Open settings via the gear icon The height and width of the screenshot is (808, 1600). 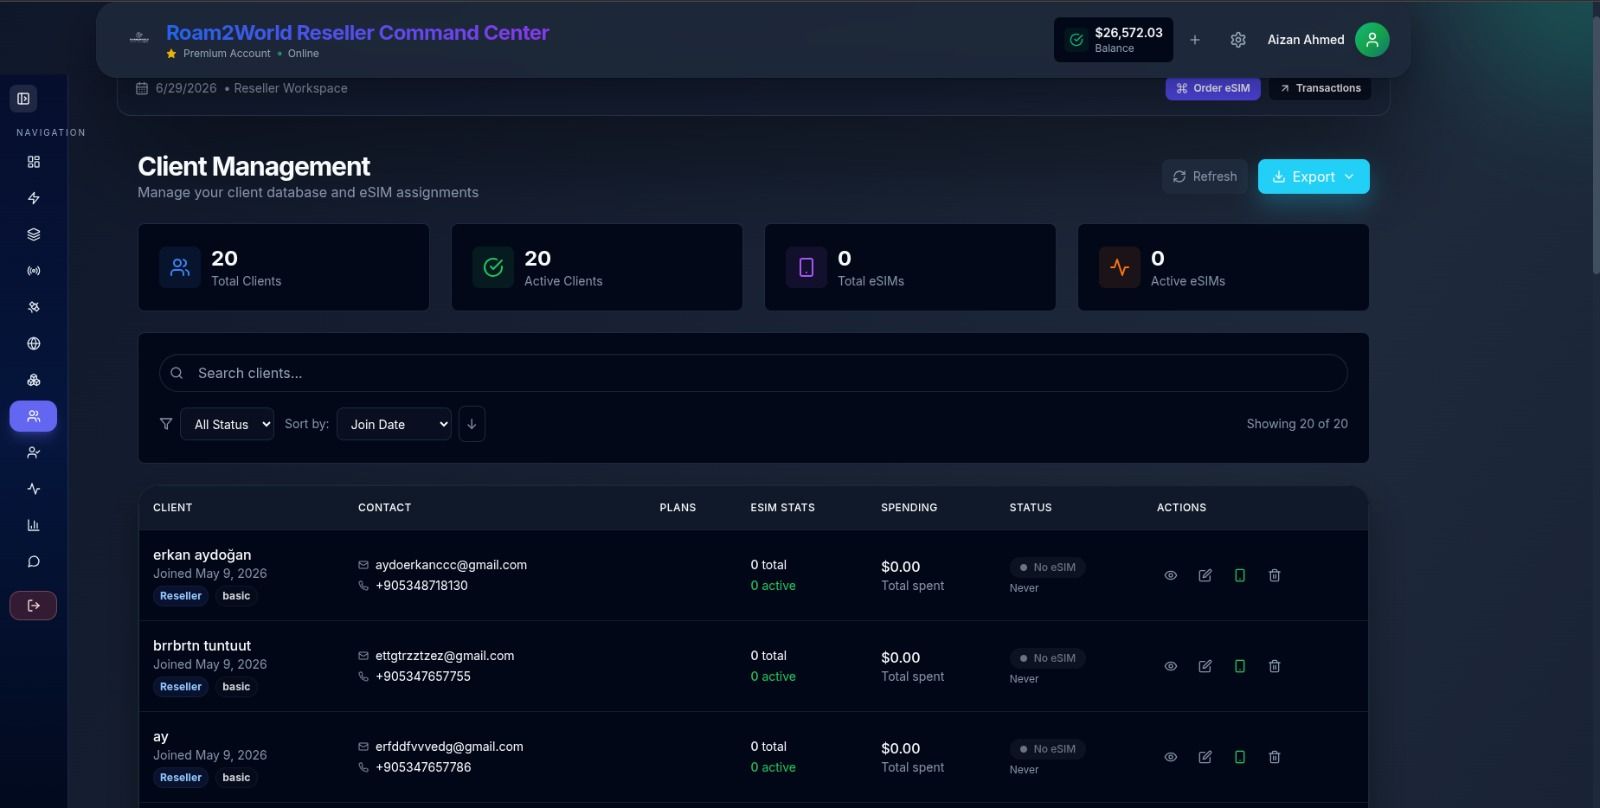[1238, 40]
